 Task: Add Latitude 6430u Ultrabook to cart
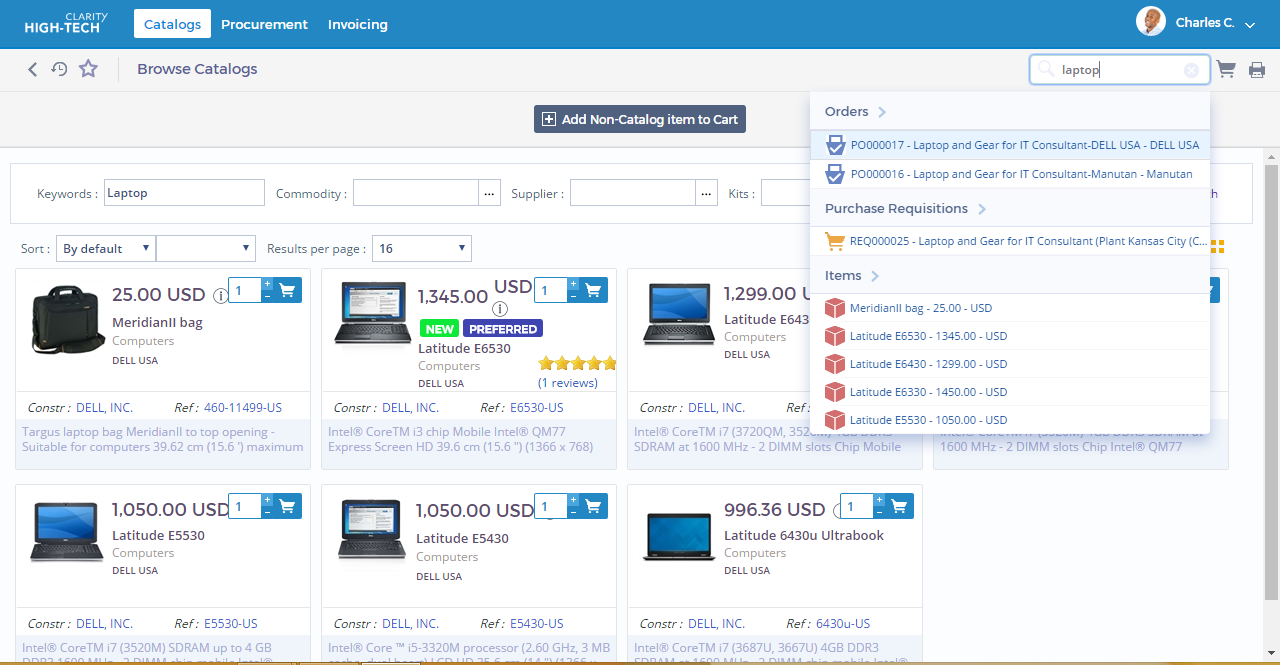click(900, 506)
